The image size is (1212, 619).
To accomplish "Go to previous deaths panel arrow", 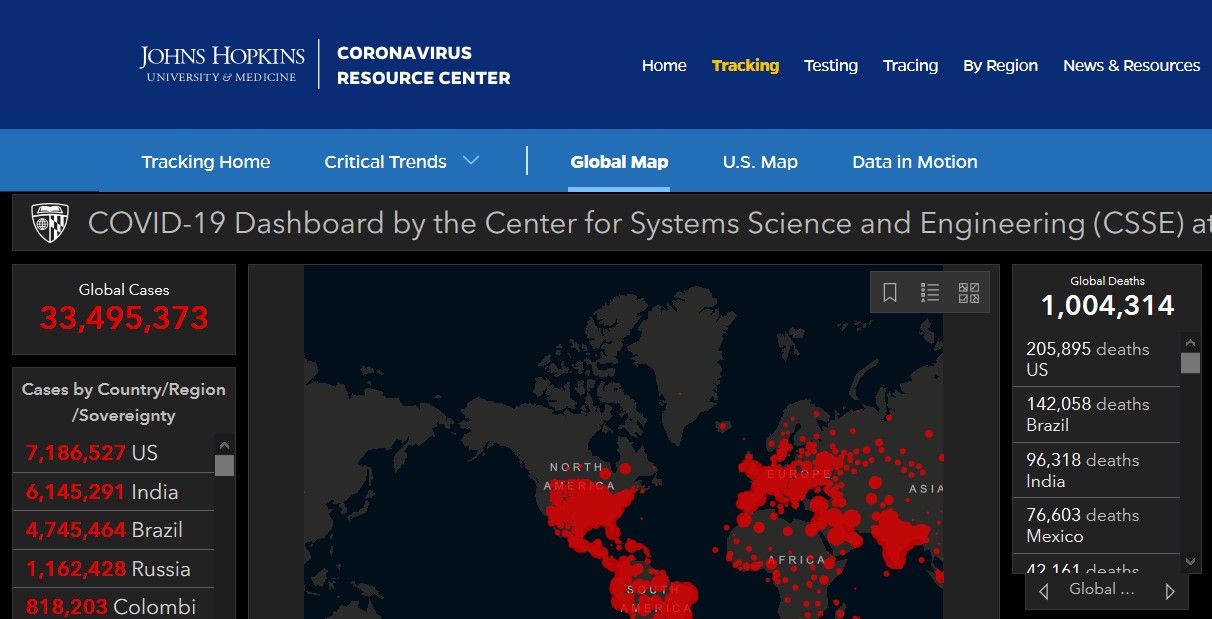I will pyautogui.click(x=1044, y=591).
